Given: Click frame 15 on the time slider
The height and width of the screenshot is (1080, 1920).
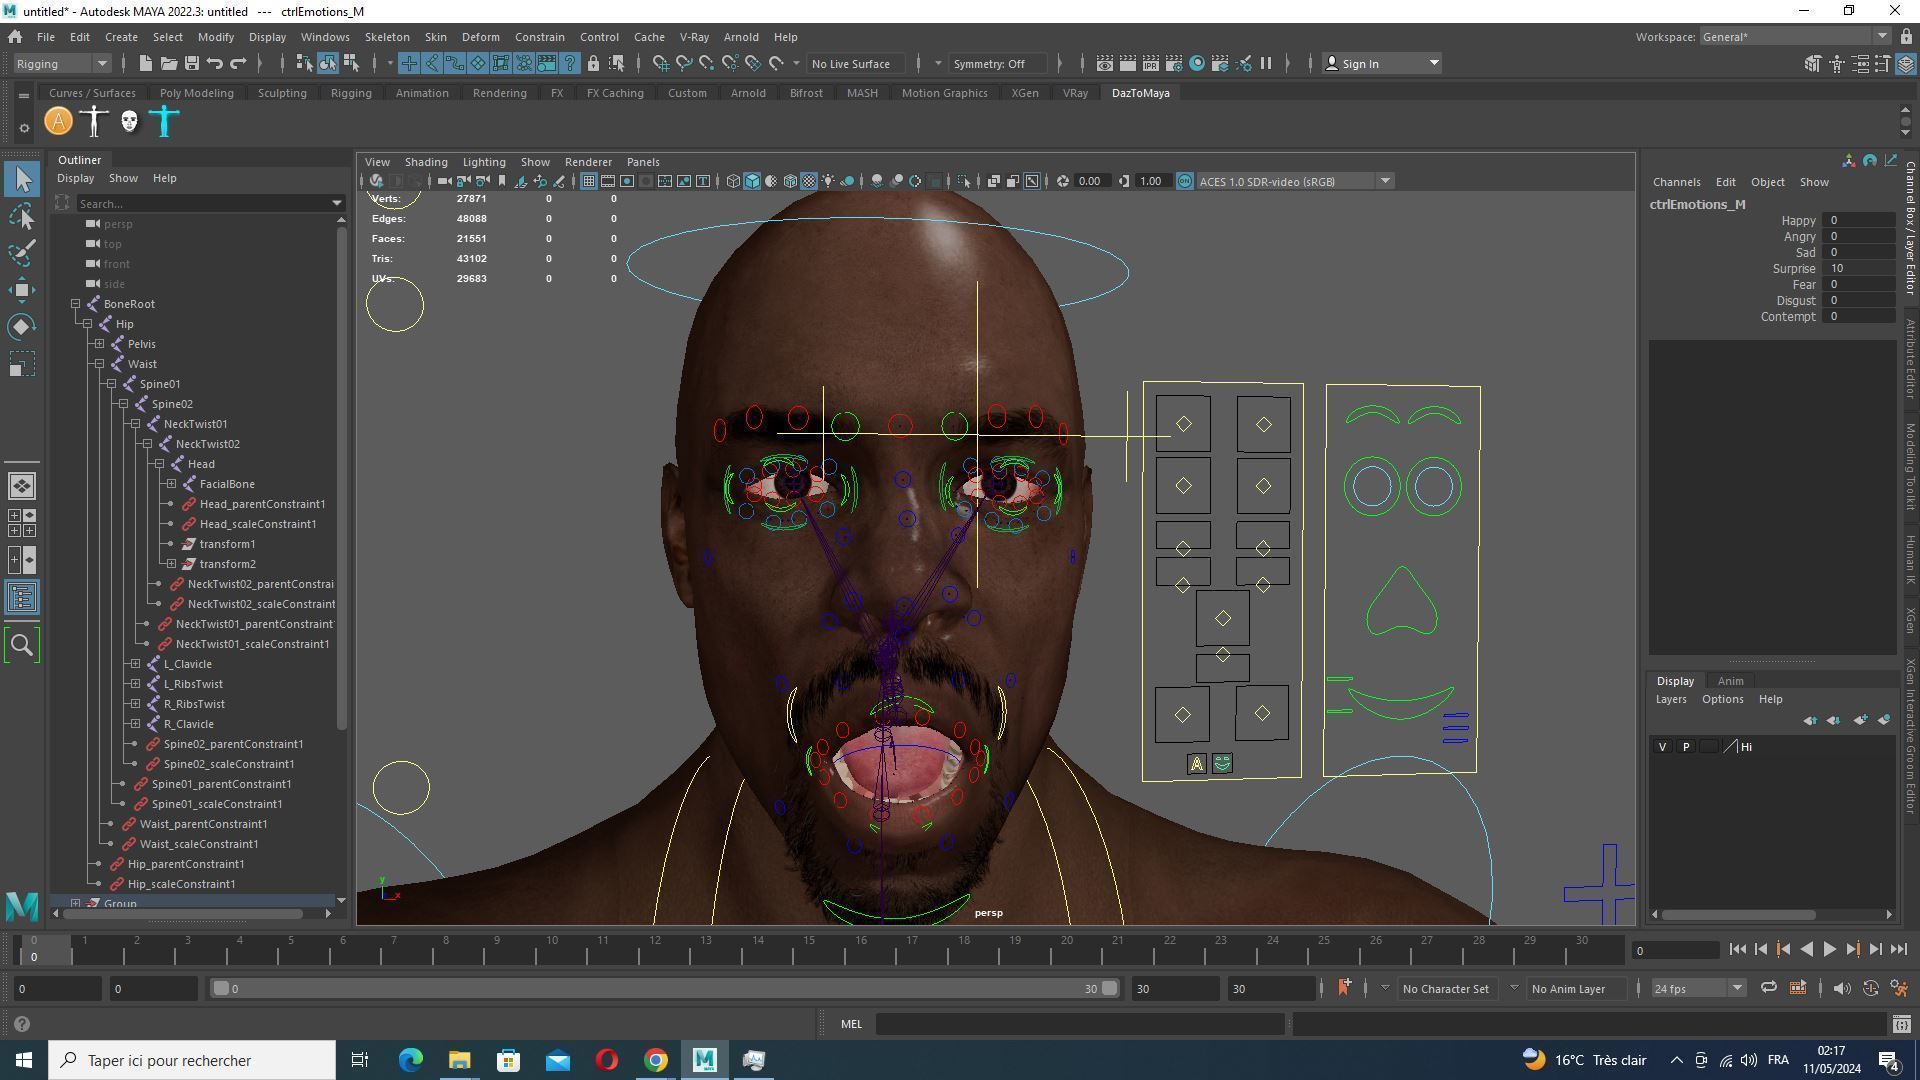Looking at the screenshot, I should click(809, 947).
